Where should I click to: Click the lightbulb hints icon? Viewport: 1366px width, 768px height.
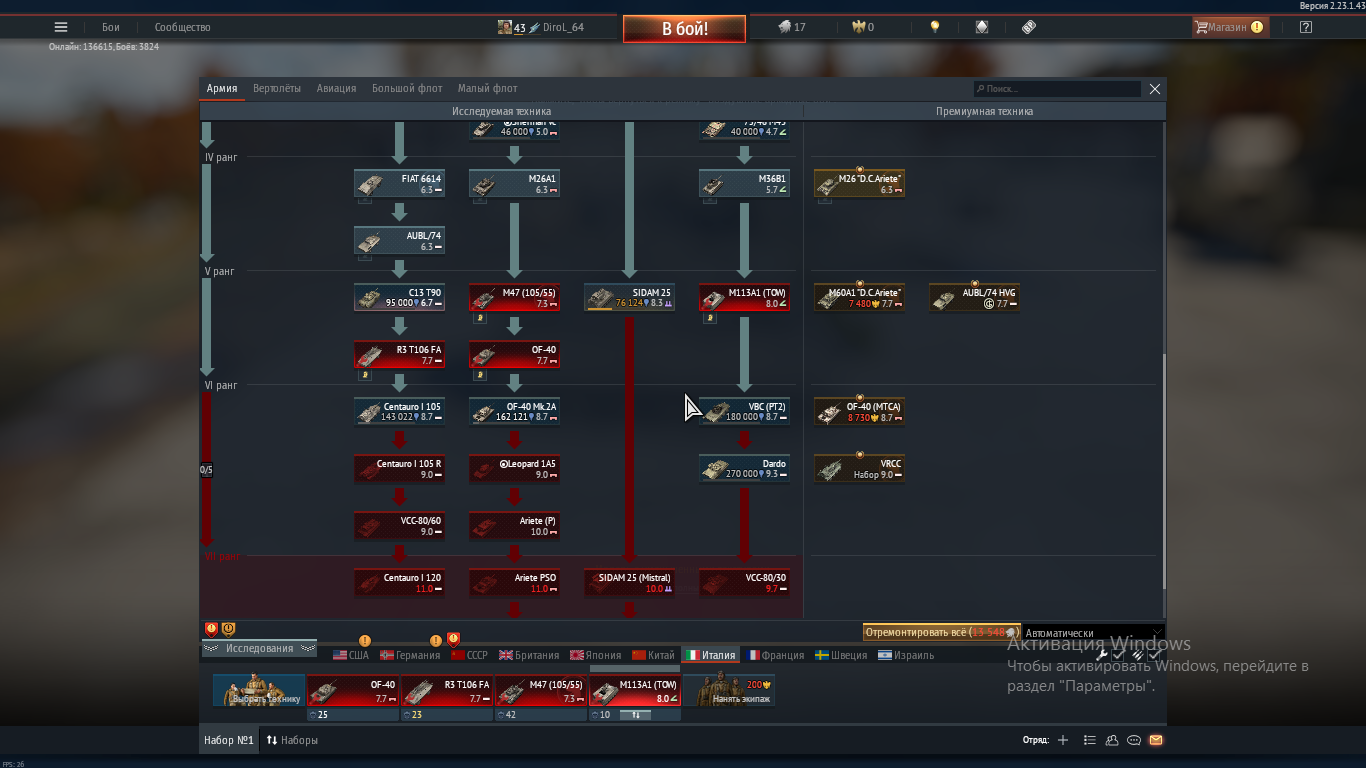935,27
